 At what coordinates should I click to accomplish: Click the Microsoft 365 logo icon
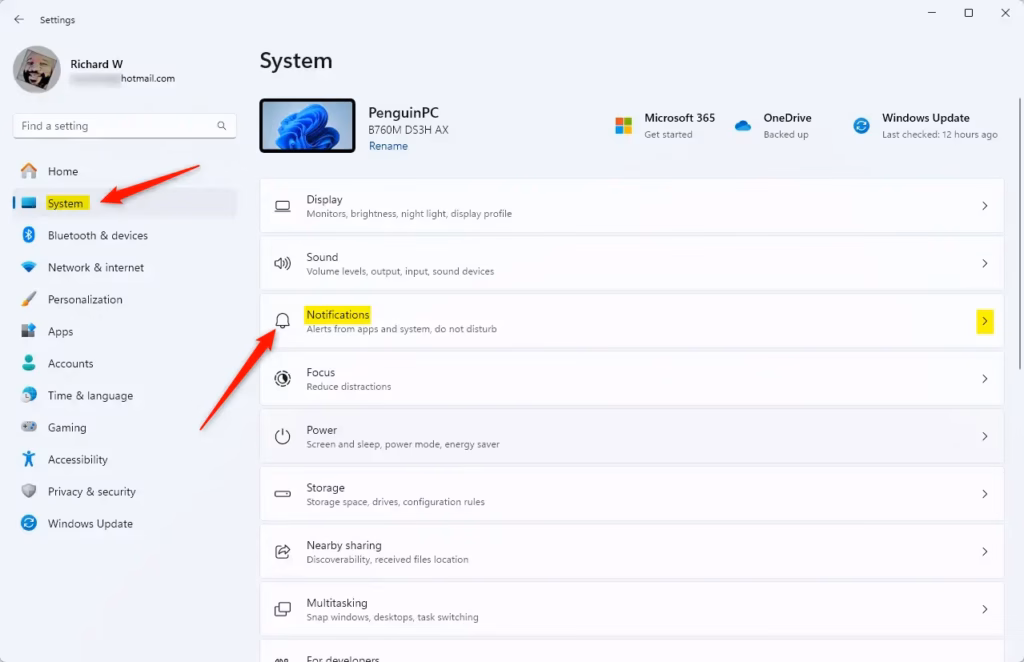[624, 125]
